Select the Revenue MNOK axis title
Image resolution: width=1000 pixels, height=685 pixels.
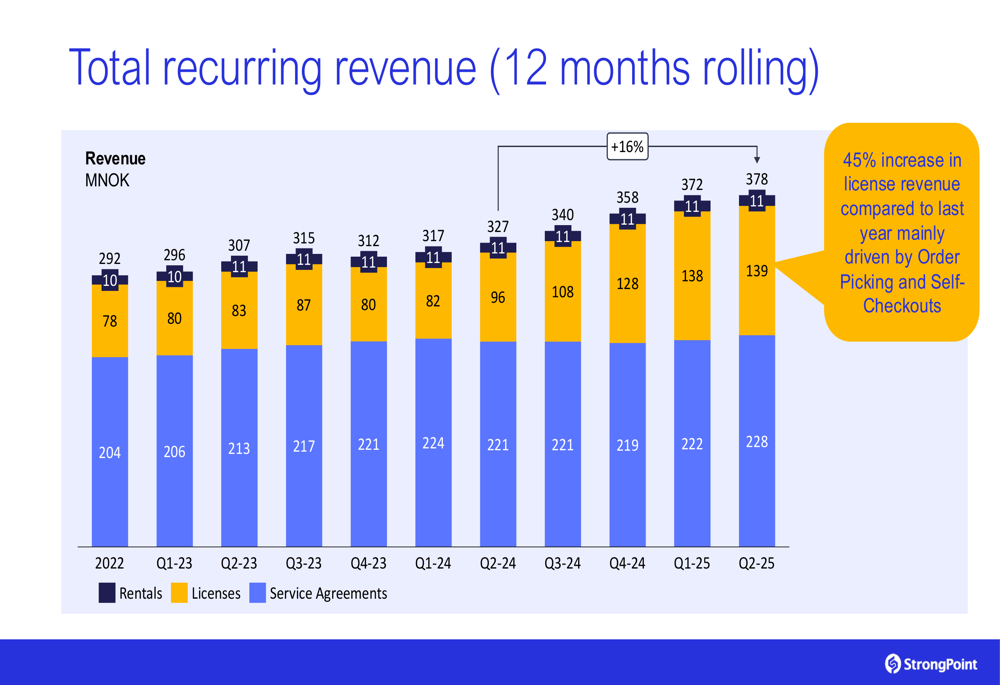pyautogui.click(x=115, y=169)
